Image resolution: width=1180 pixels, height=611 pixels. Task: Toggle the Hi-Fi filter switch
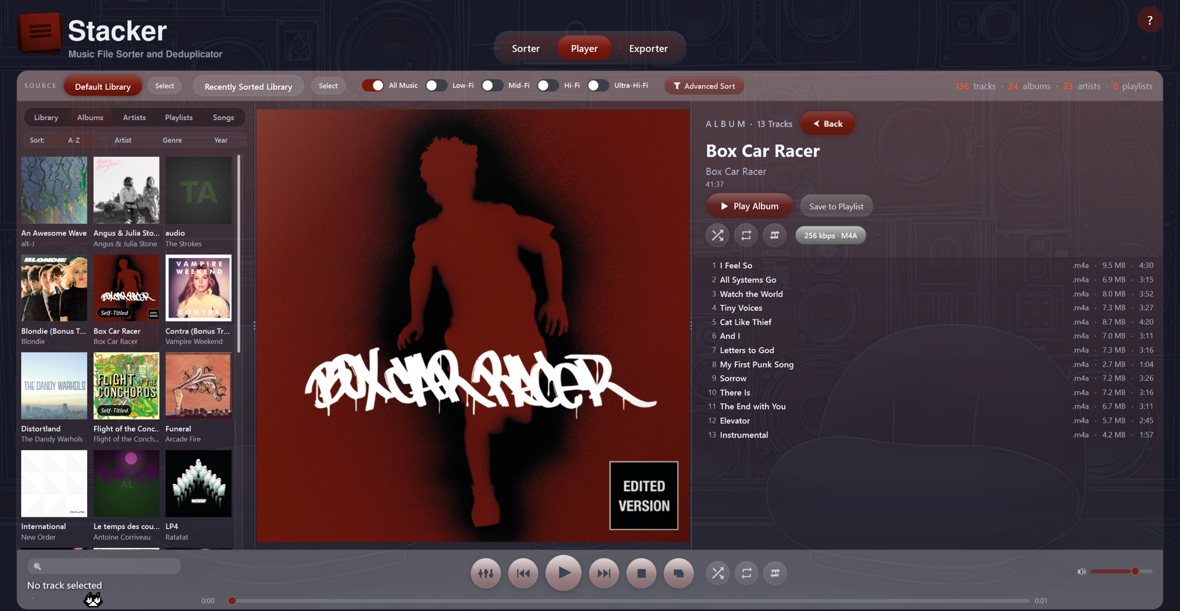[548, 86]
